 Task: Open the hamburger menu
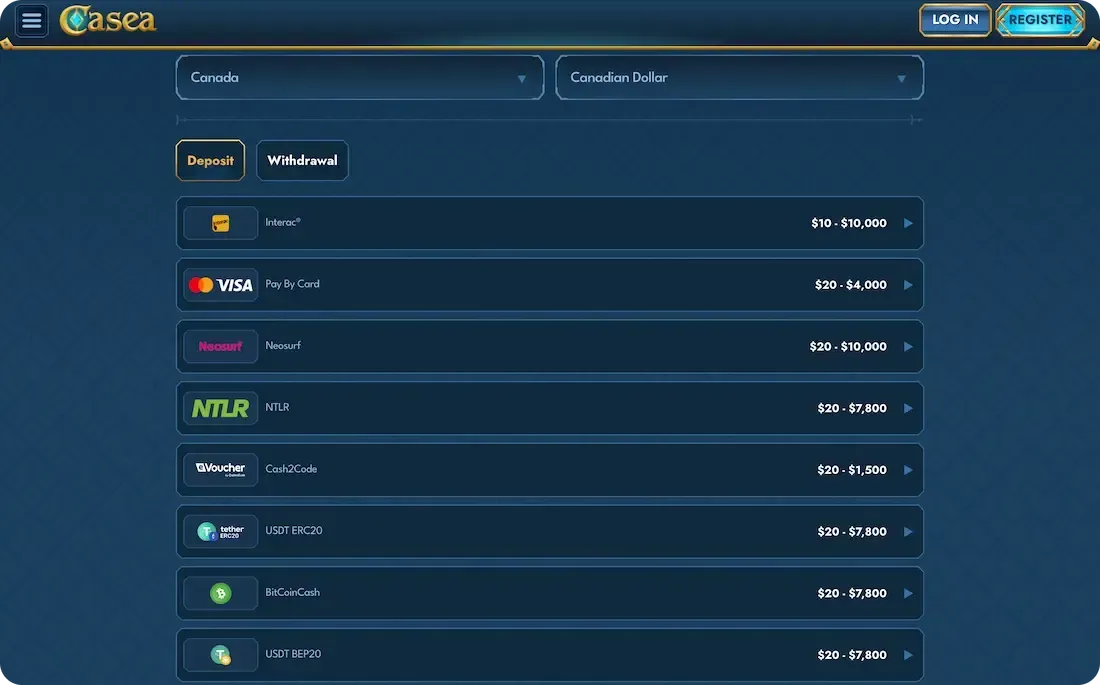pyautogui.click(x=32, y=20)
